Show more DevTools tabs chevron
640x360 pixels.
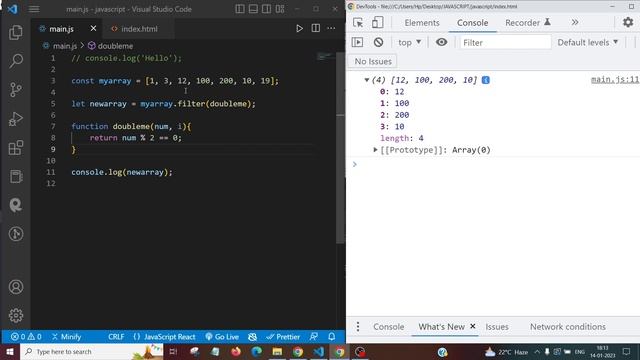[575, 22]
